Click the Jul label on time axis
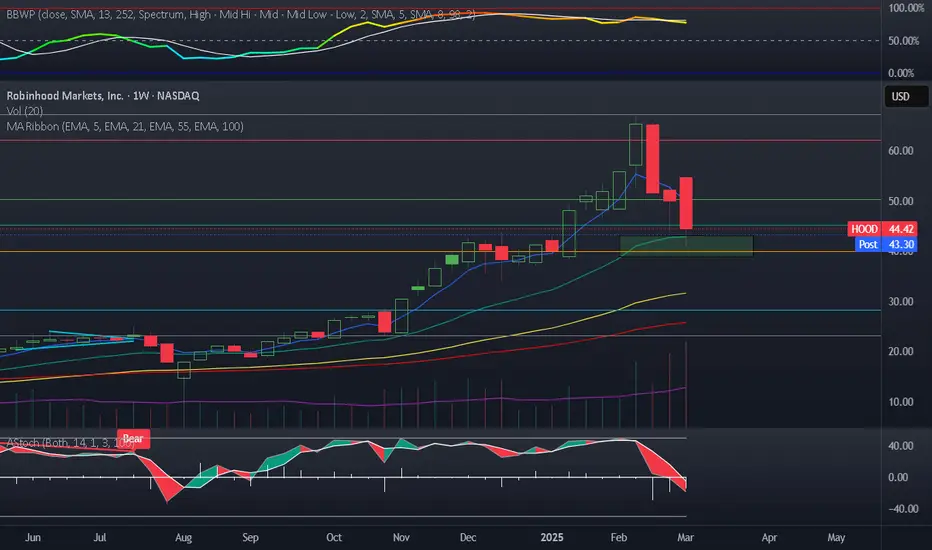The height and width of the screenshot is (550, 932). point(100,538)
